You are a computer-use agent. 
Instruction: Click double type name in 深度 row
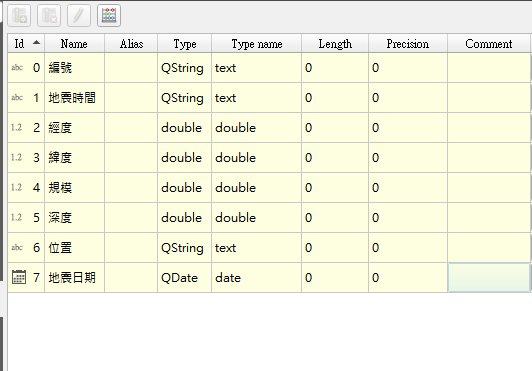pos(256,217)
